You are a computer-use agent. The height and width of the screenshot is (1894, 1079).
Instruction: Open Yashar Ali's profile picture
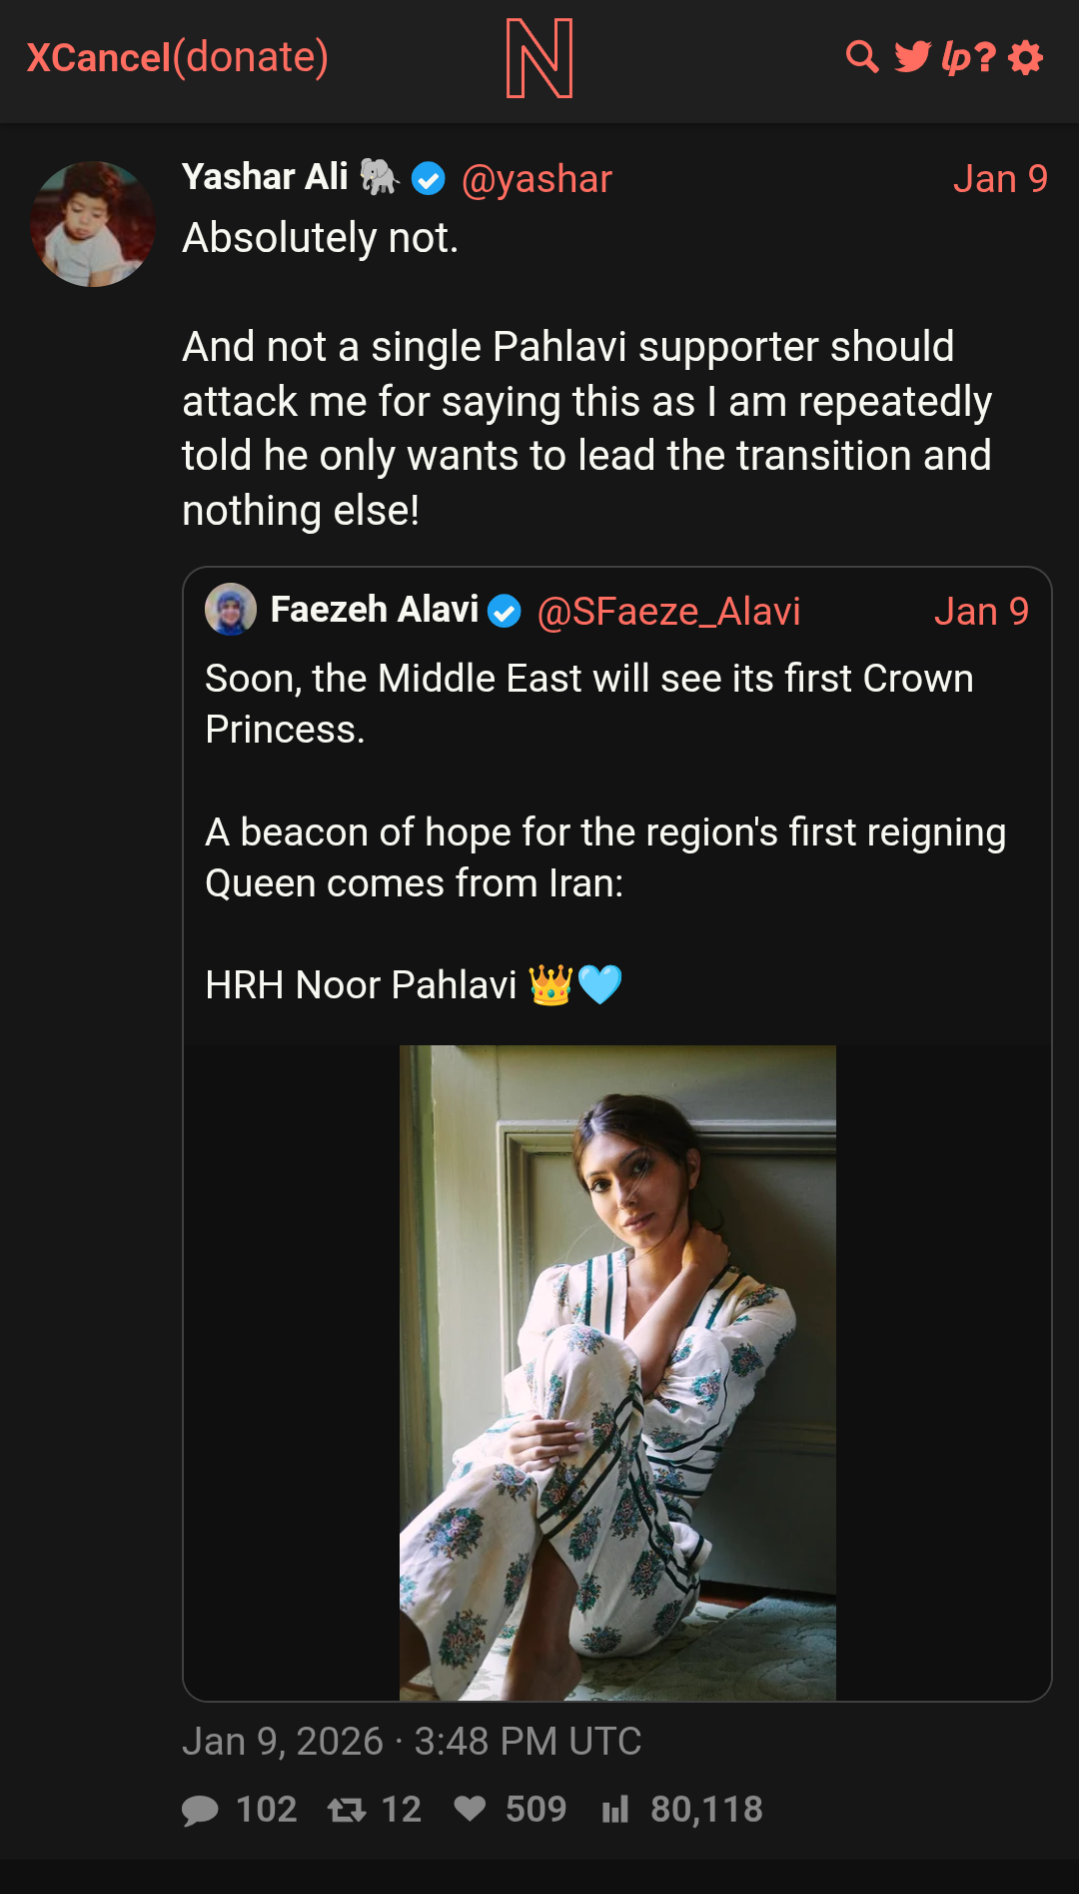coord(93,224)
